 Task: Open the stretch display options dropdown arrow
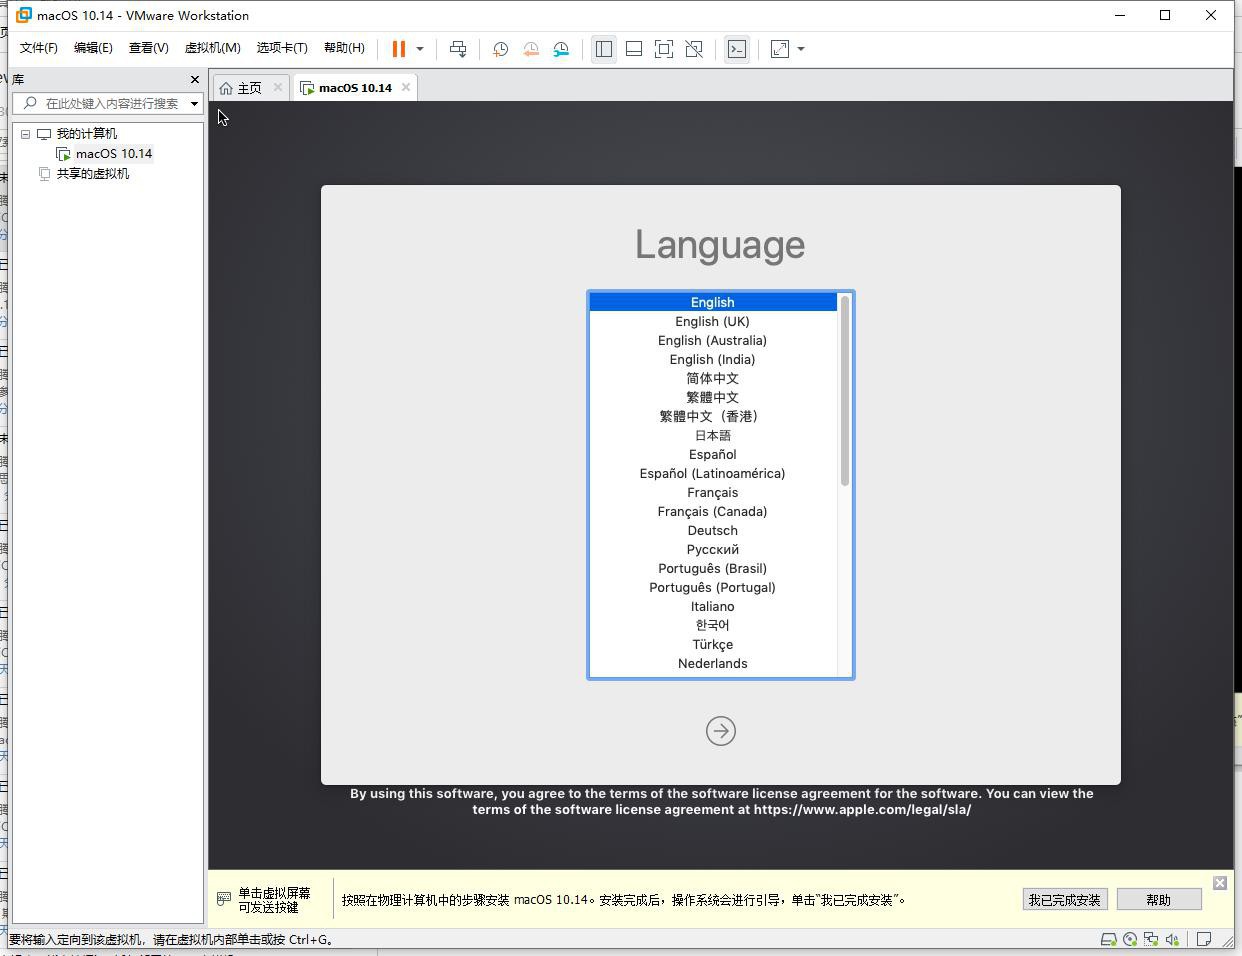[801, 49]
